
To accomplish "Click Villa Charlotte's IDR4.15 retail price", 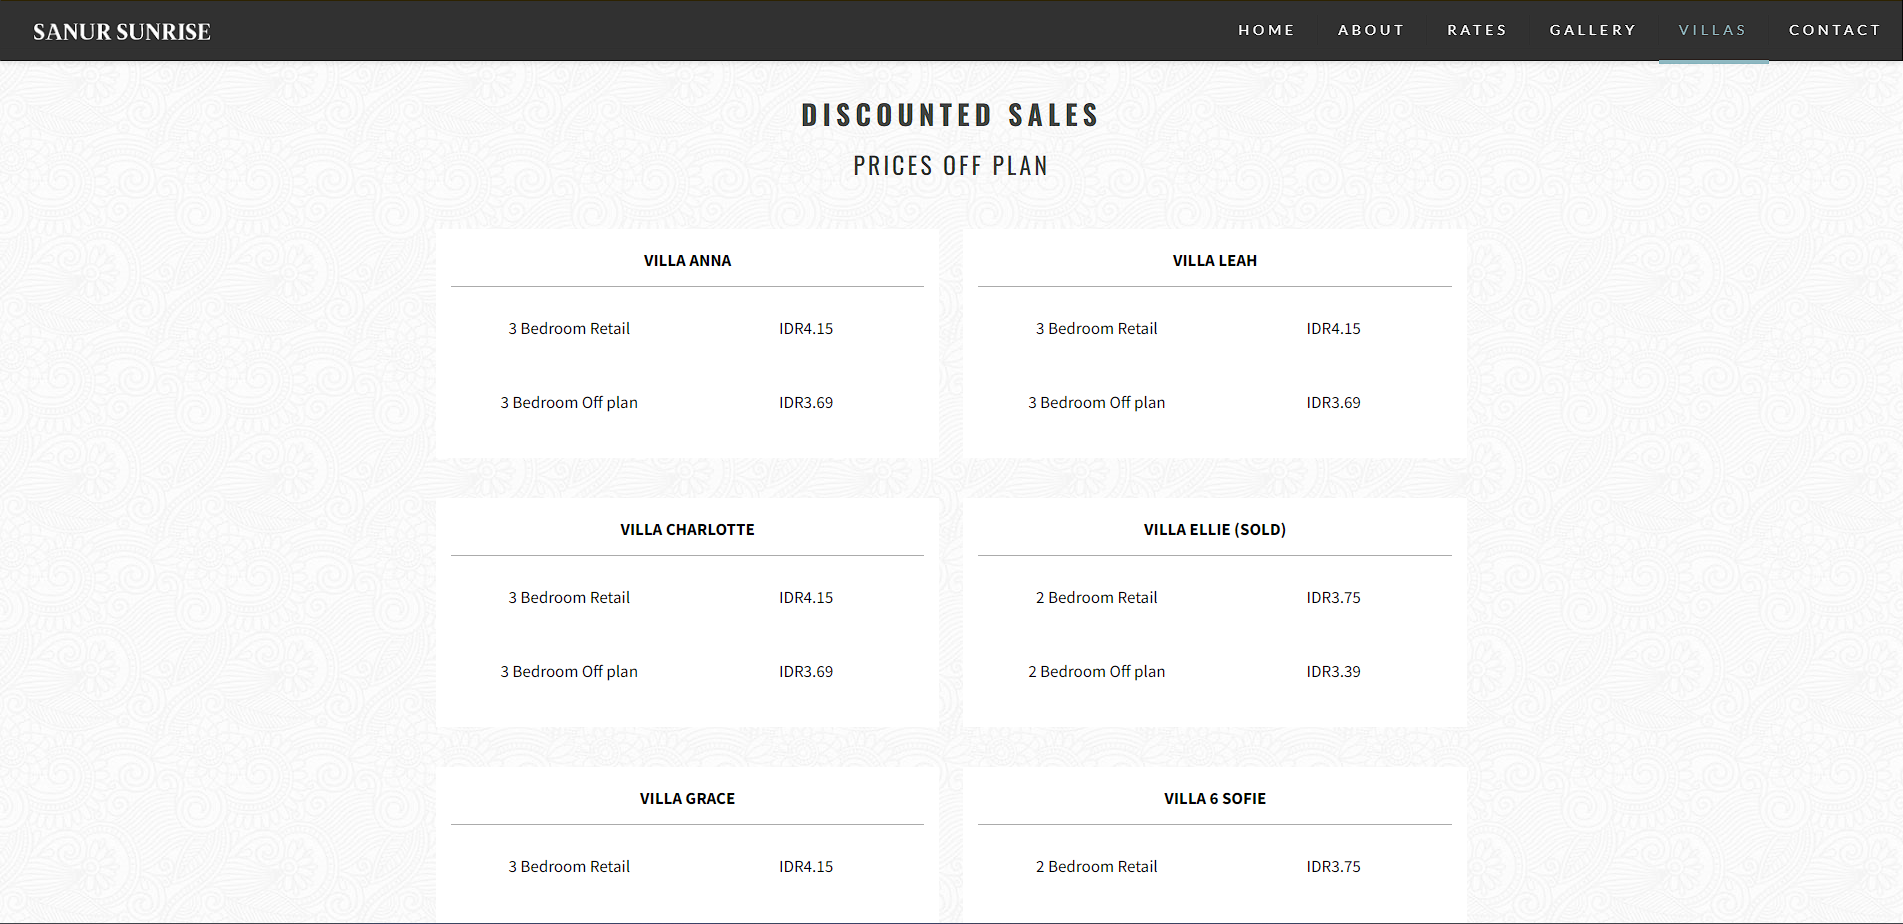I will coord(806,598).
